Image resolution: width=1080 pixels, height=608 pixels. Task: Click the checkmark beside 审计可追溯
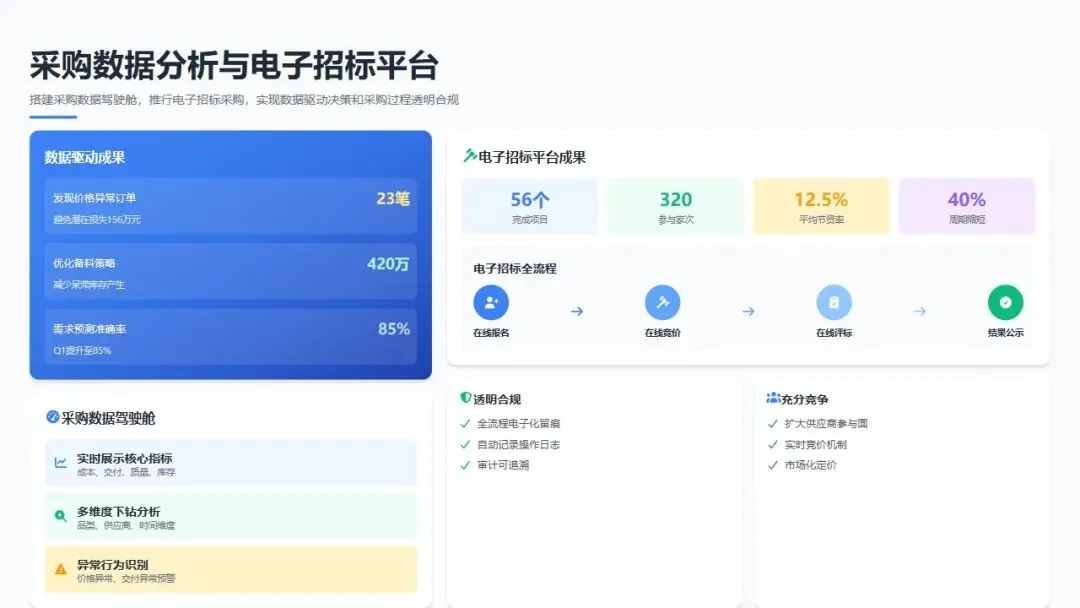click(465, 465)
